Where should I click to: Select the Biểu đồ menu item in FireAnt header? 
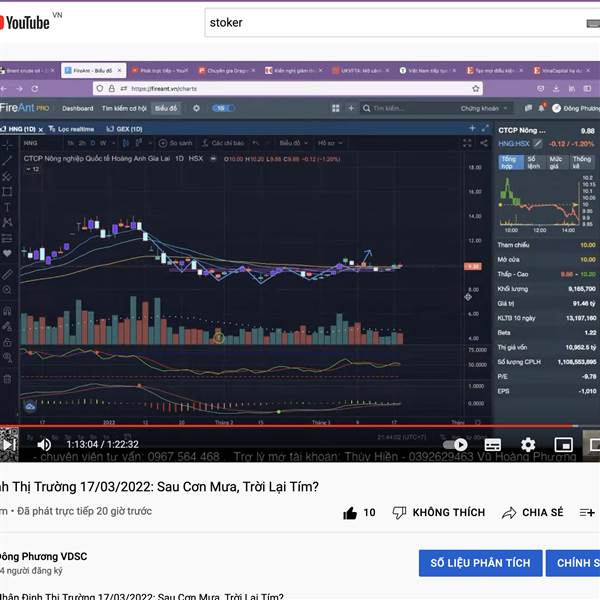point(166,109)
